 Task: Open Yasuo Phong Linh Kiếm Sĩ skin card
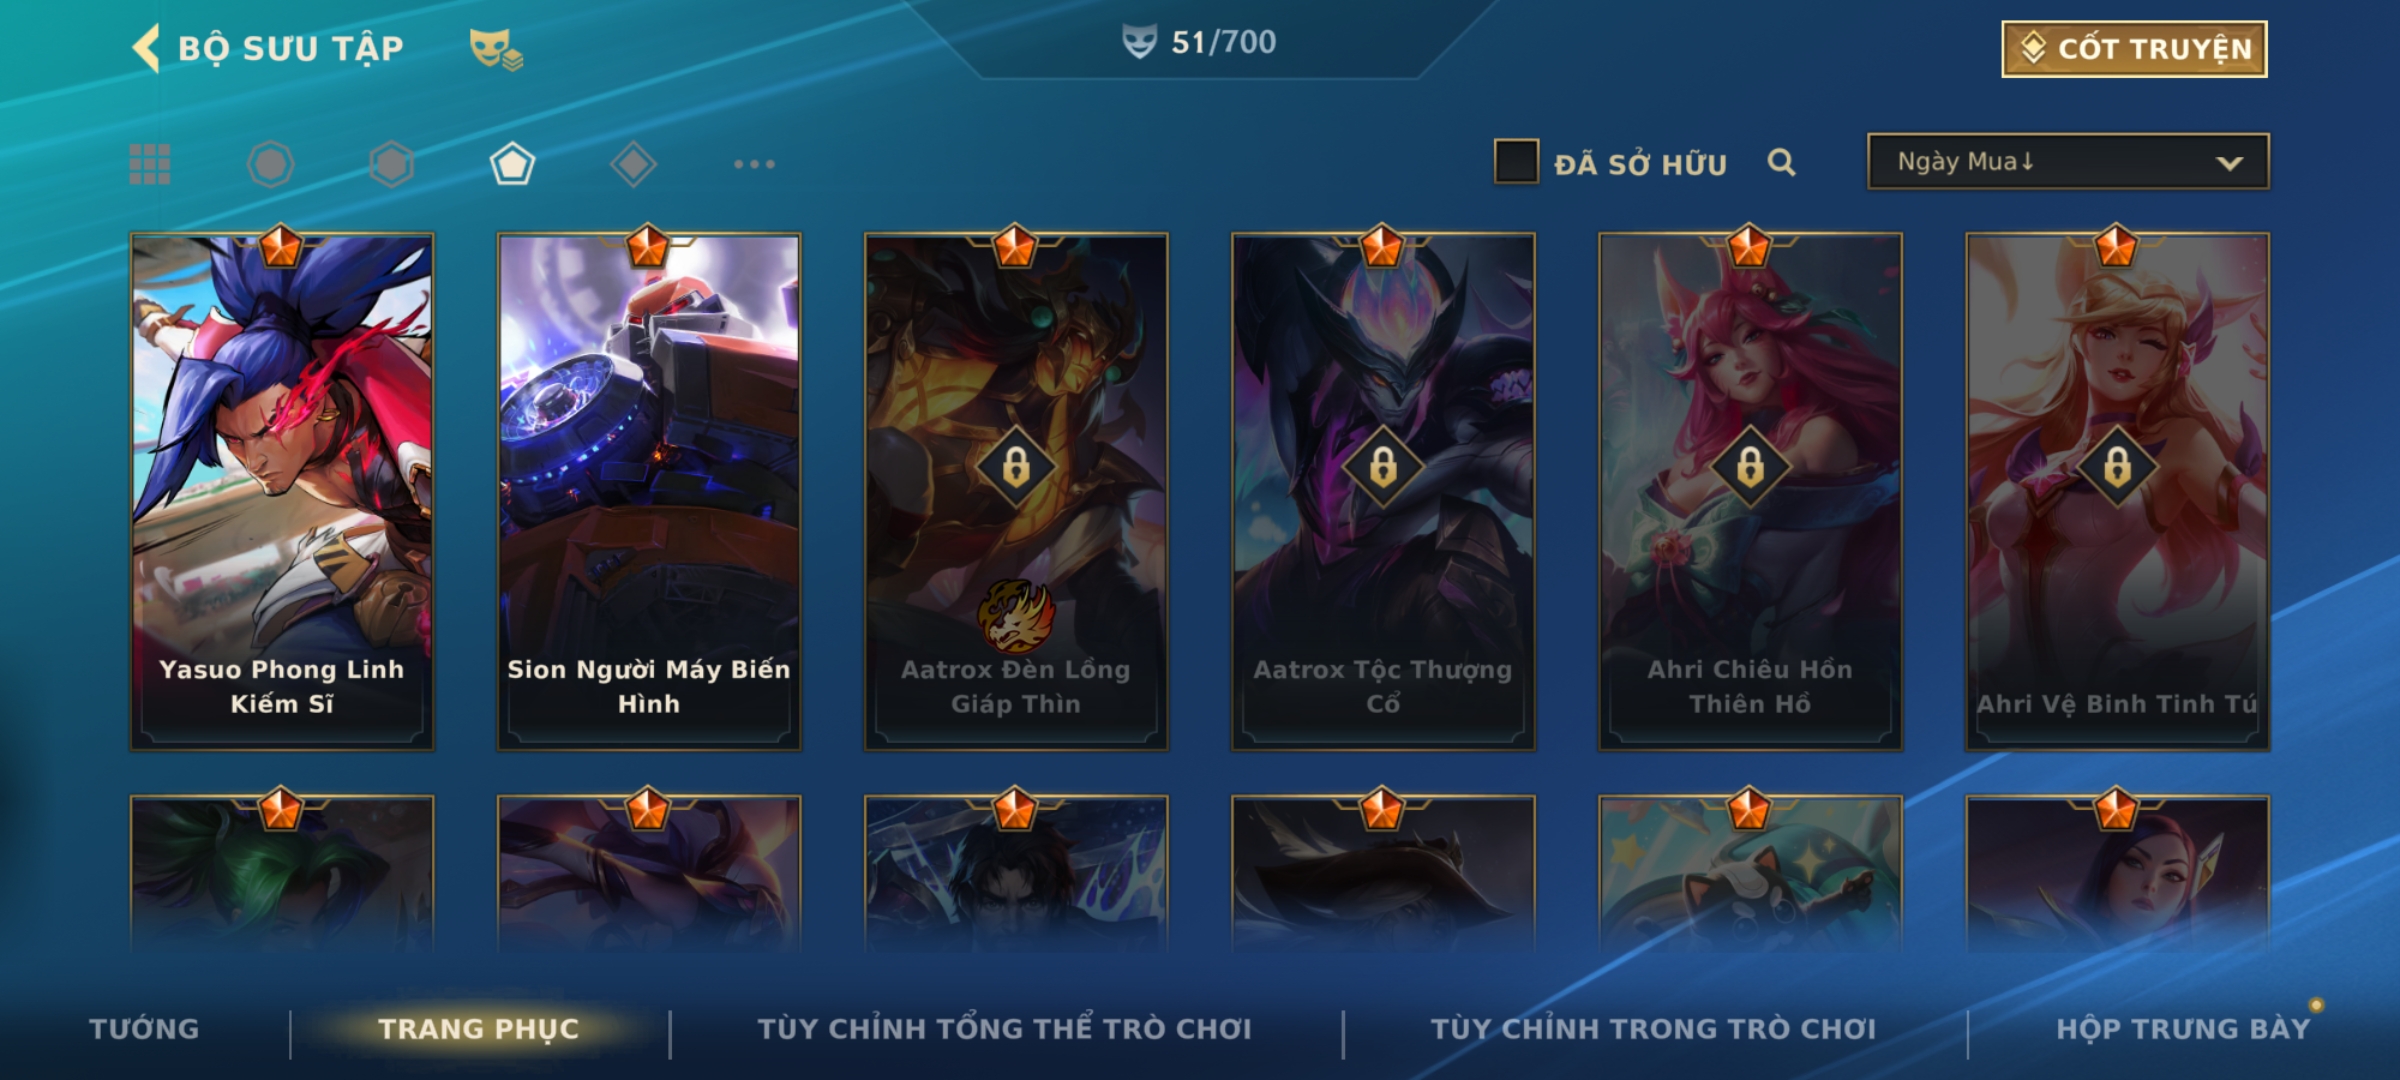282,491
